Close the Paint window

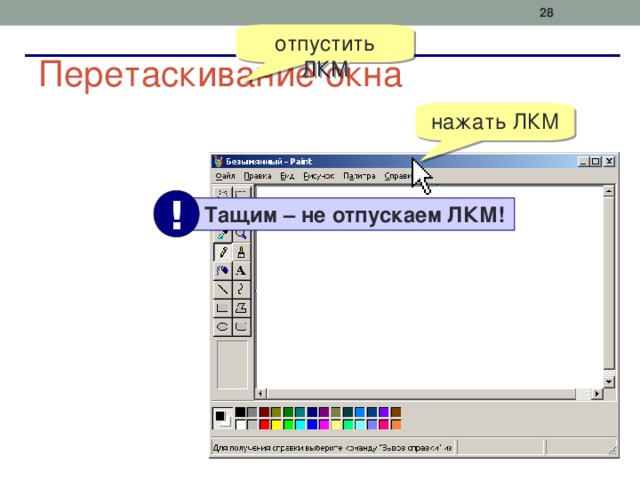609,161
